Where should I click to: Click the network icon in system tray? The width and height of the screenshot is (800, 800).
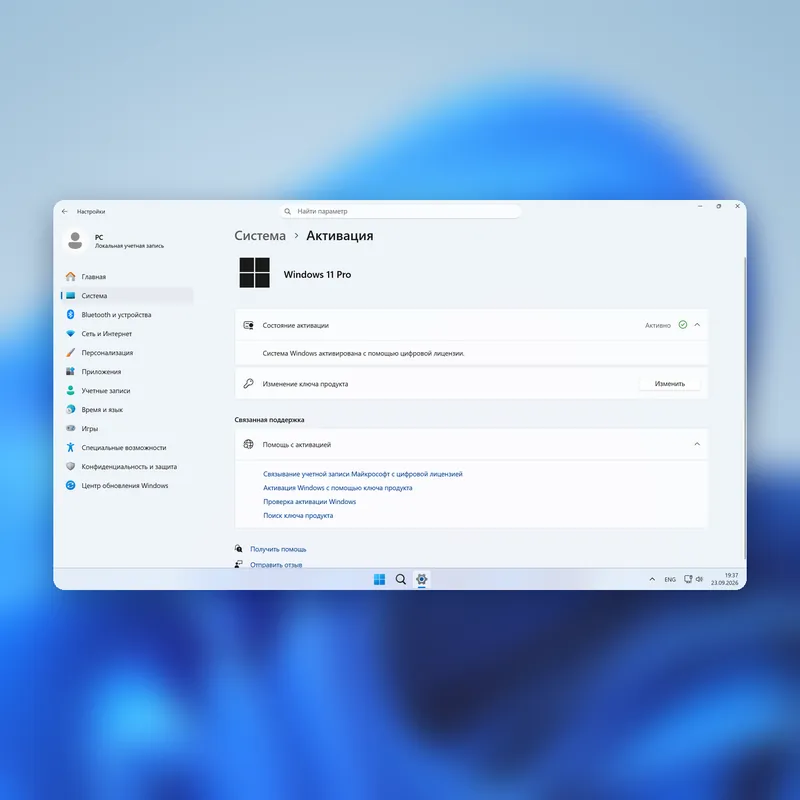pos(688,579)
